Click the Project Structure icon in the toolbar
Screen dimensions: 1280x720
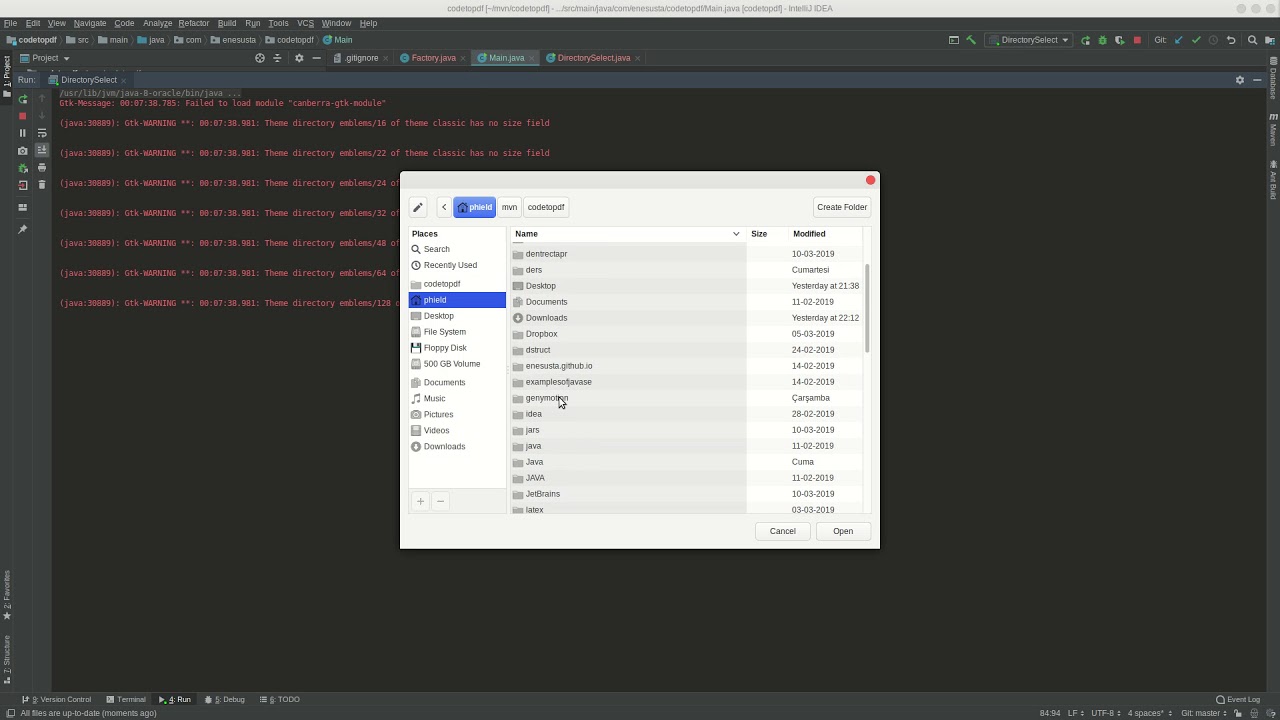pos(1269,40)
